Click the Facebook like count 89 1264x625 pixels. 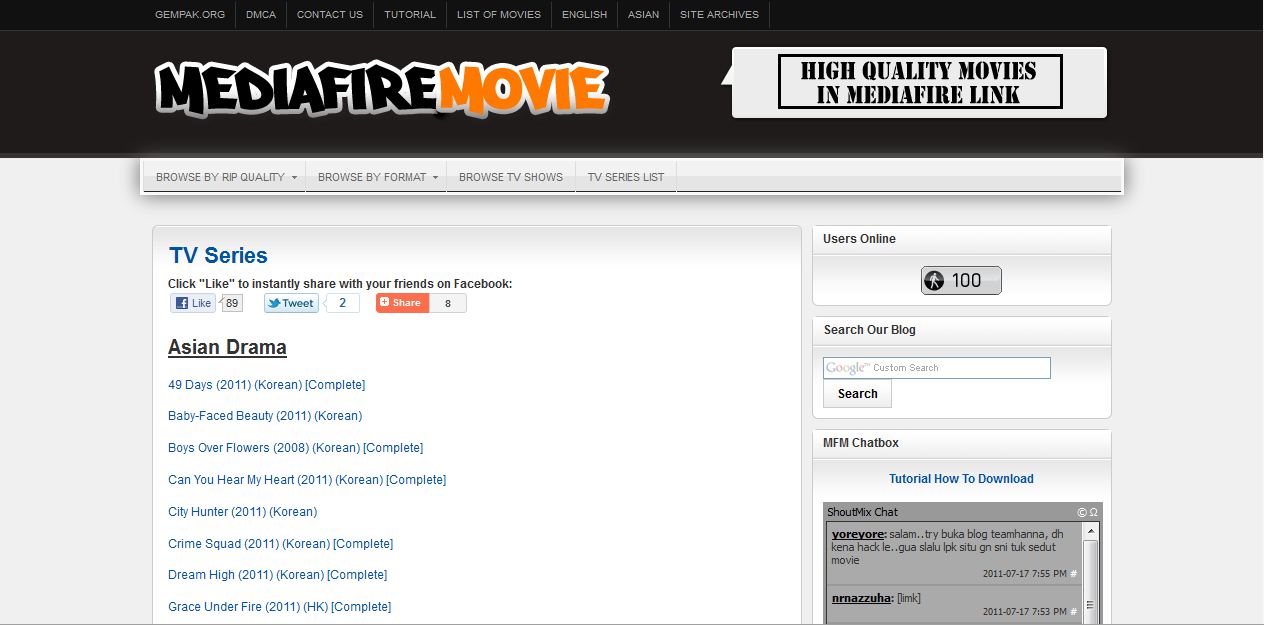(232, 303)
